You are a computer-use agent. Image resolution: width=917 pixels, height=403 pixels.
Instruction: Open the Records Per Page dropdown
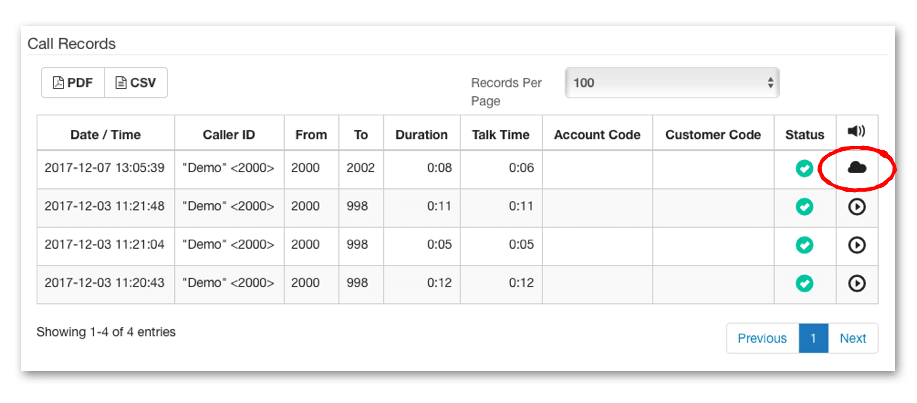click(673, 82)
